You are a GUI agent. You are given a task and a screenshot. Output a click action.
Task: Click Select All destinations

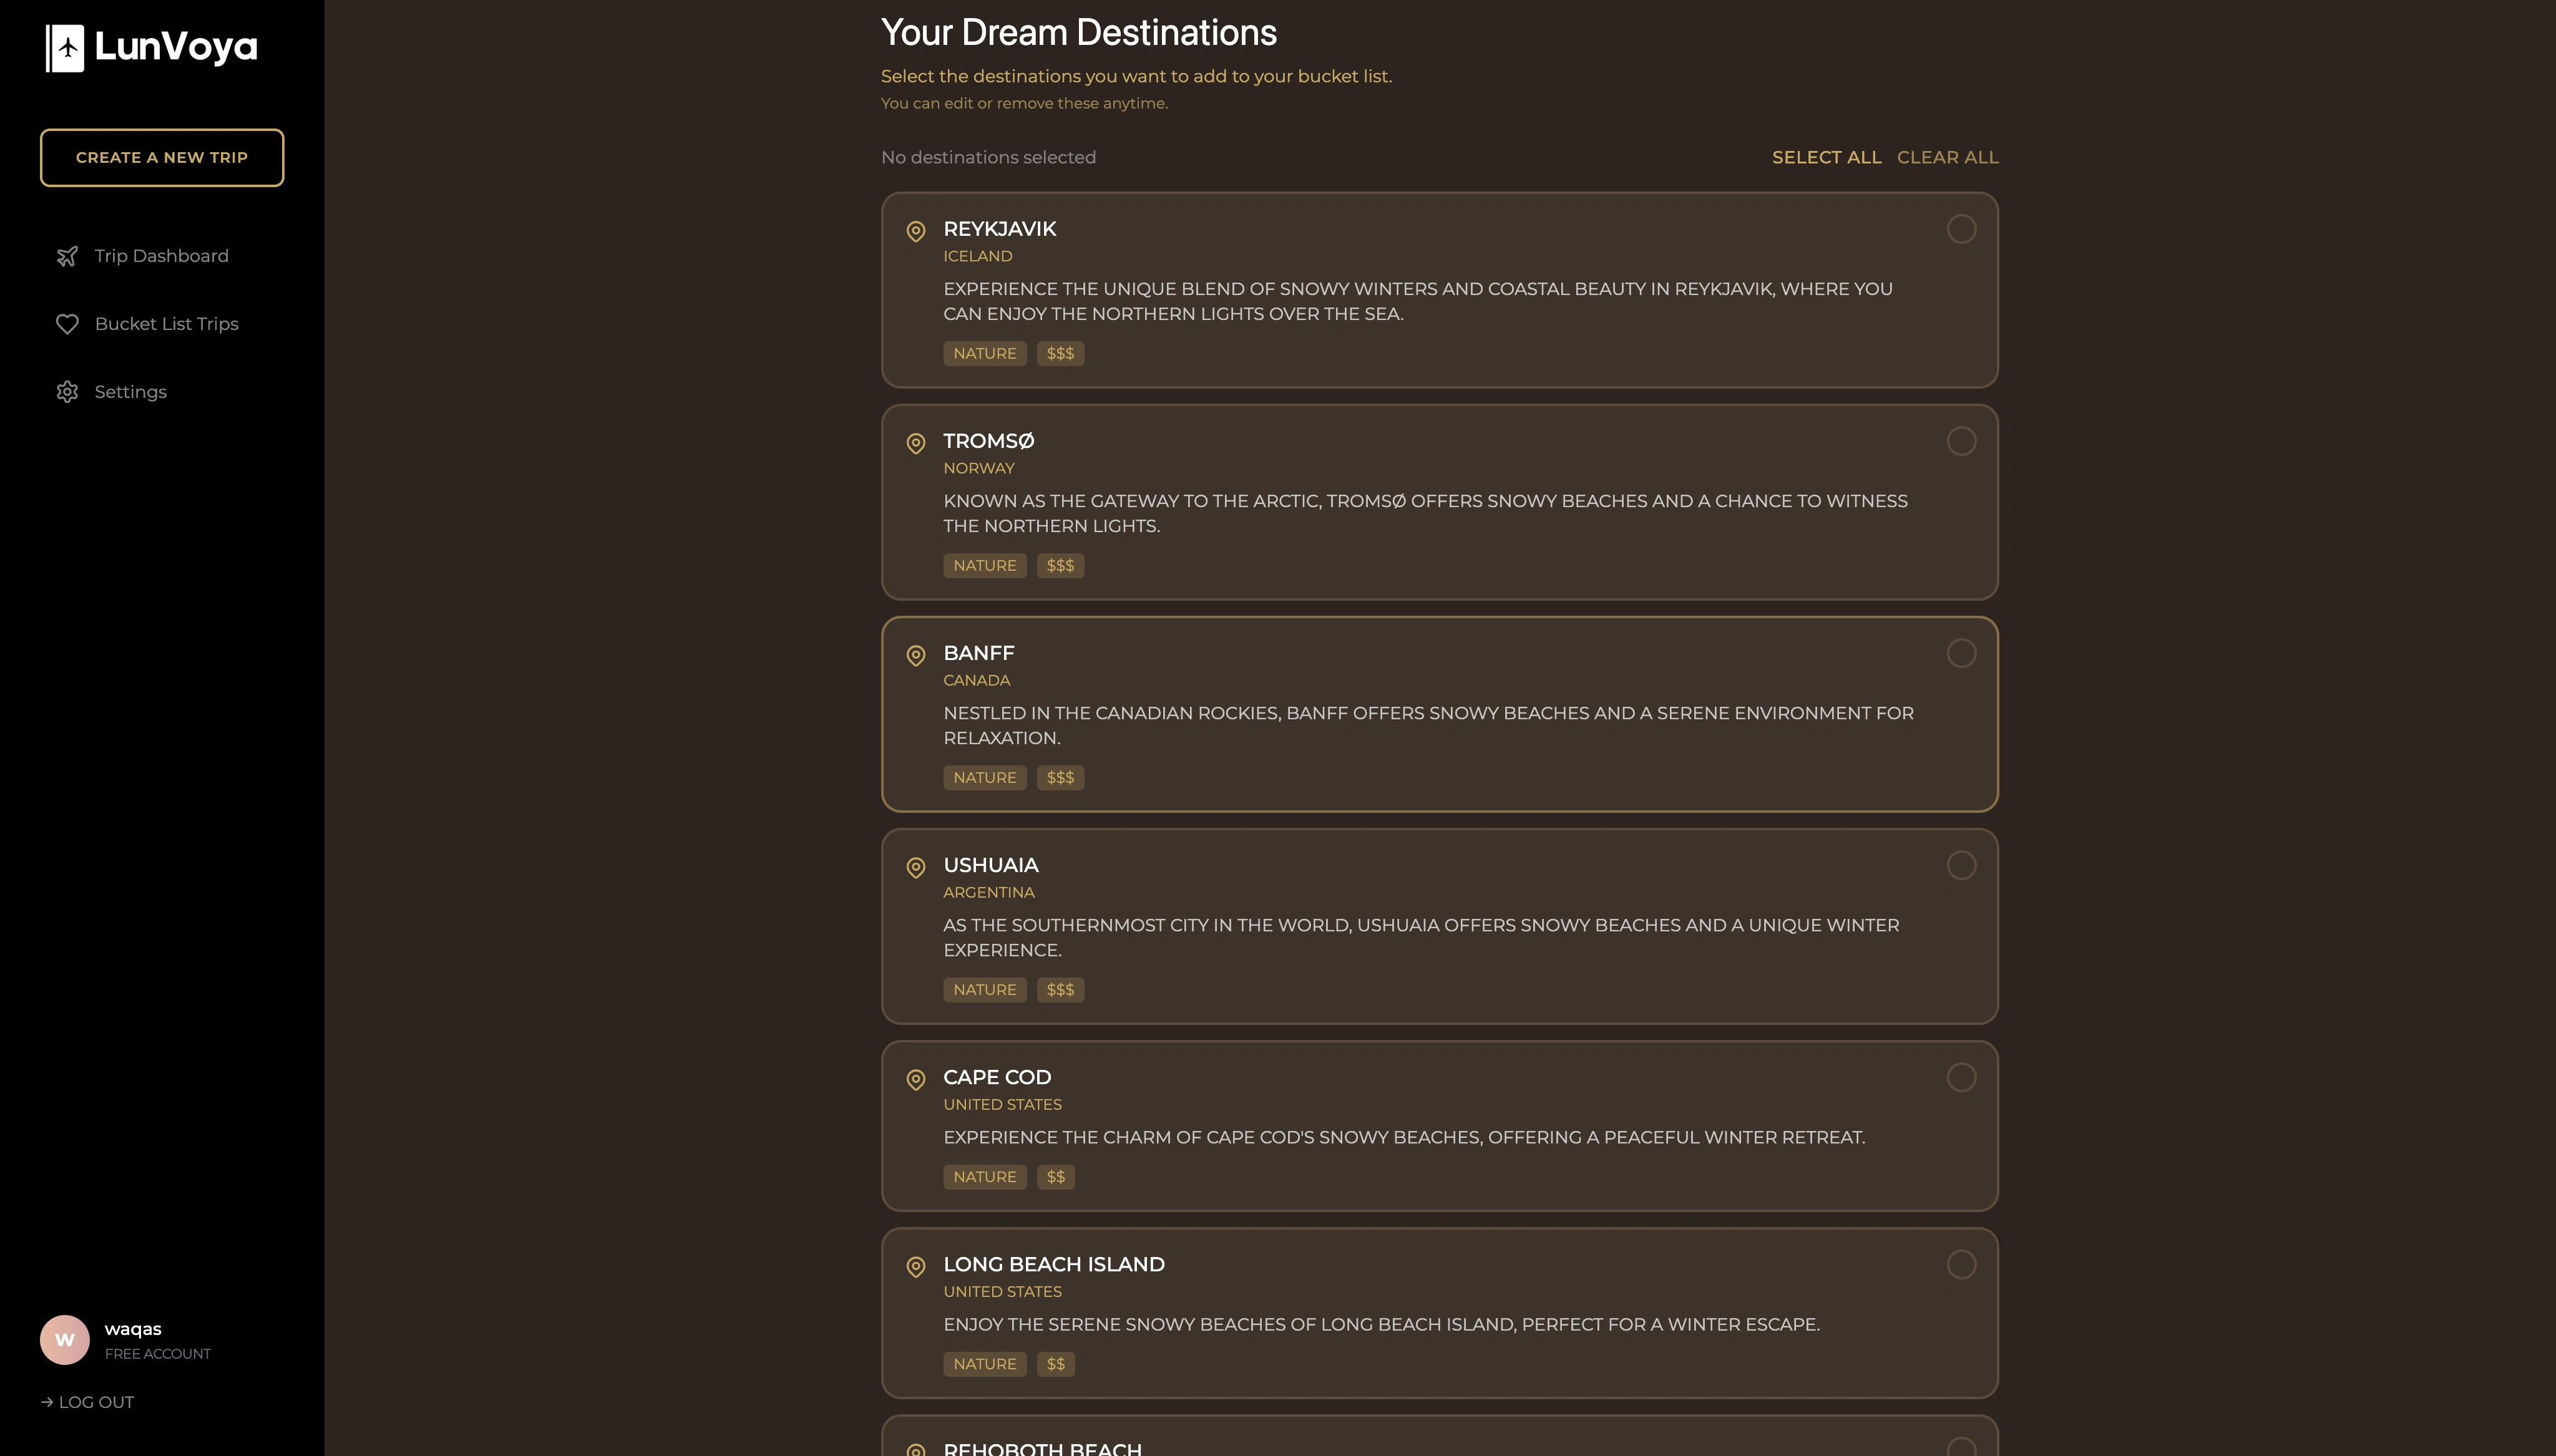1826,157
